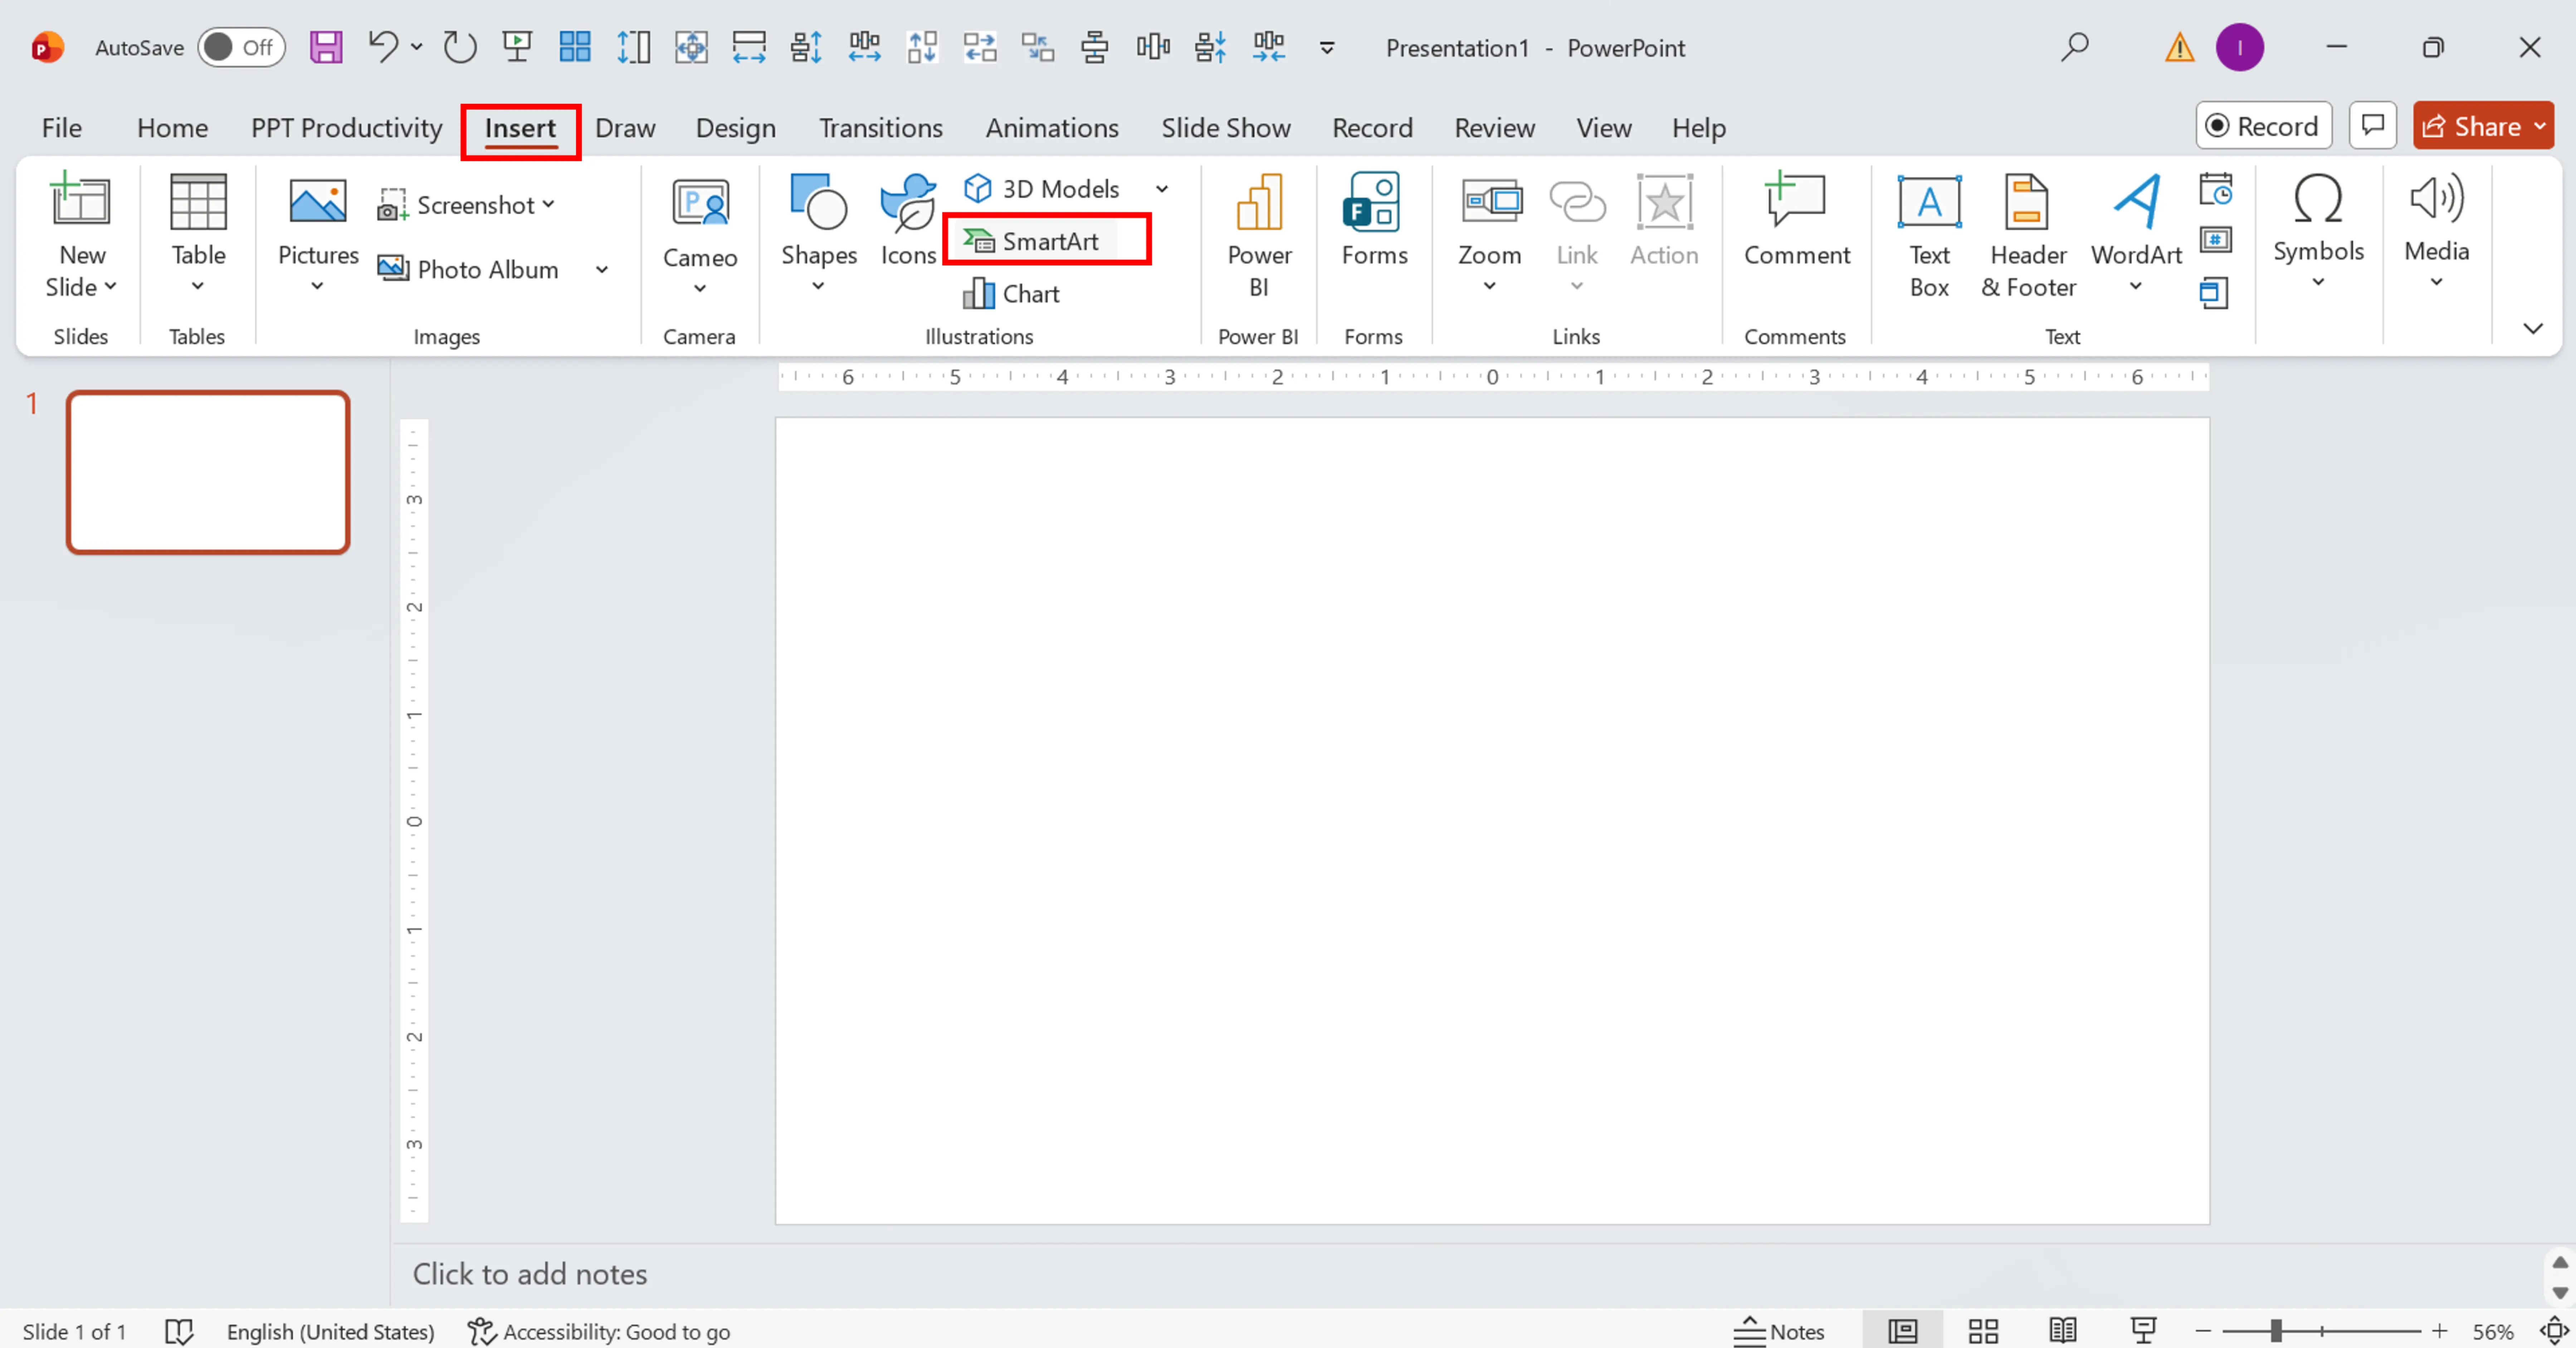The width and height of the screenshot is (2576, 1348).
Task: Click the Comment icon in the ribbon
Action: [x=1796, y=199]
